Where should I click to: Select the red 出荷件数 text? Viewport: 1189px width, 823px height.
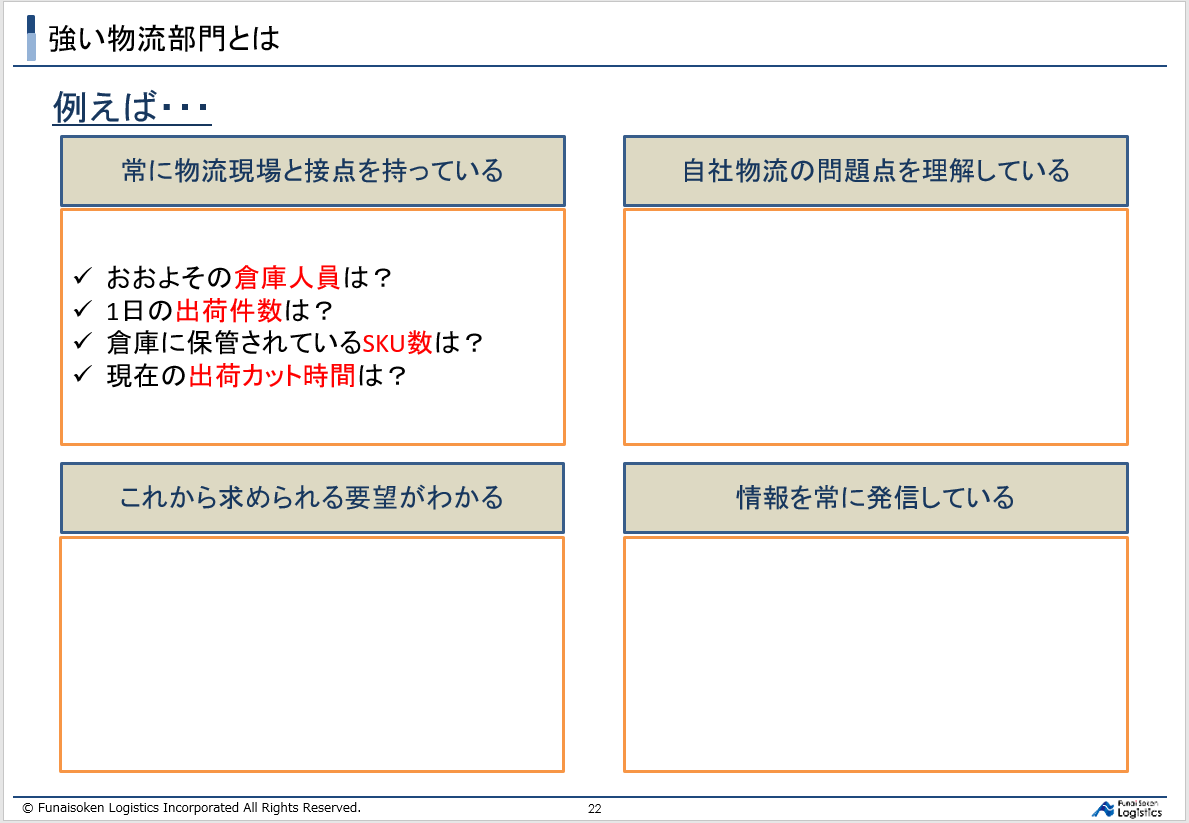click(x=229, y=310)
